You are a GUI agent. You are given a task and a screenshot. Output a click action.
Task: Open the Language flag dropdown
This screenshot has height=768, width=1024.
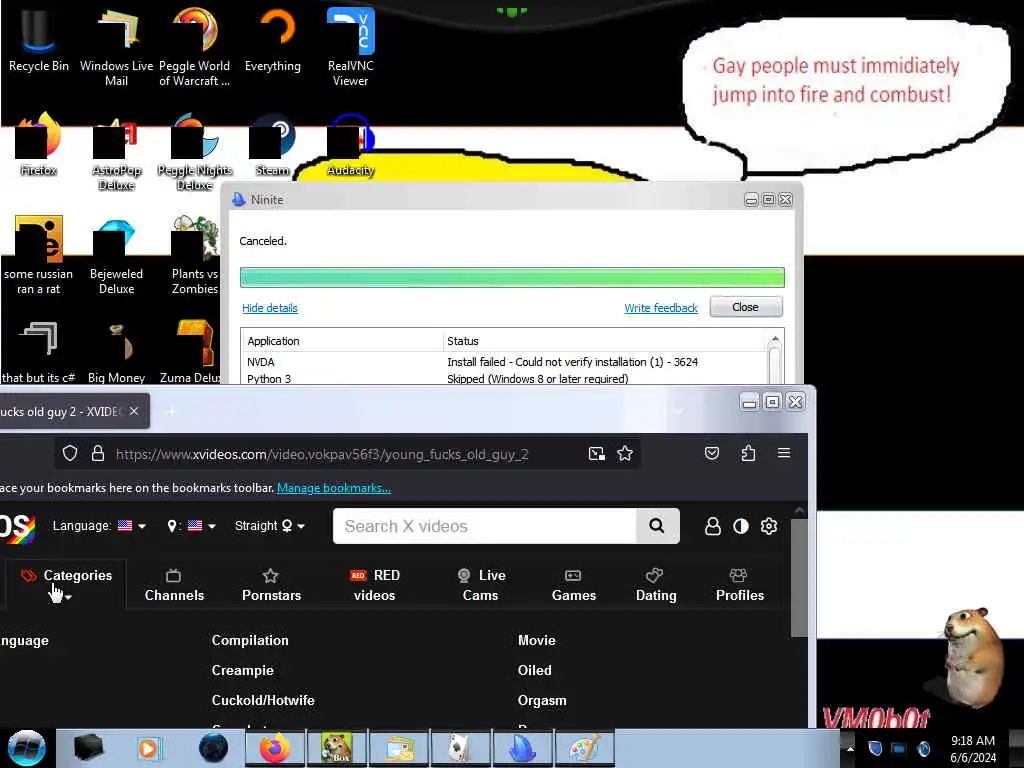tap(99, 526)
